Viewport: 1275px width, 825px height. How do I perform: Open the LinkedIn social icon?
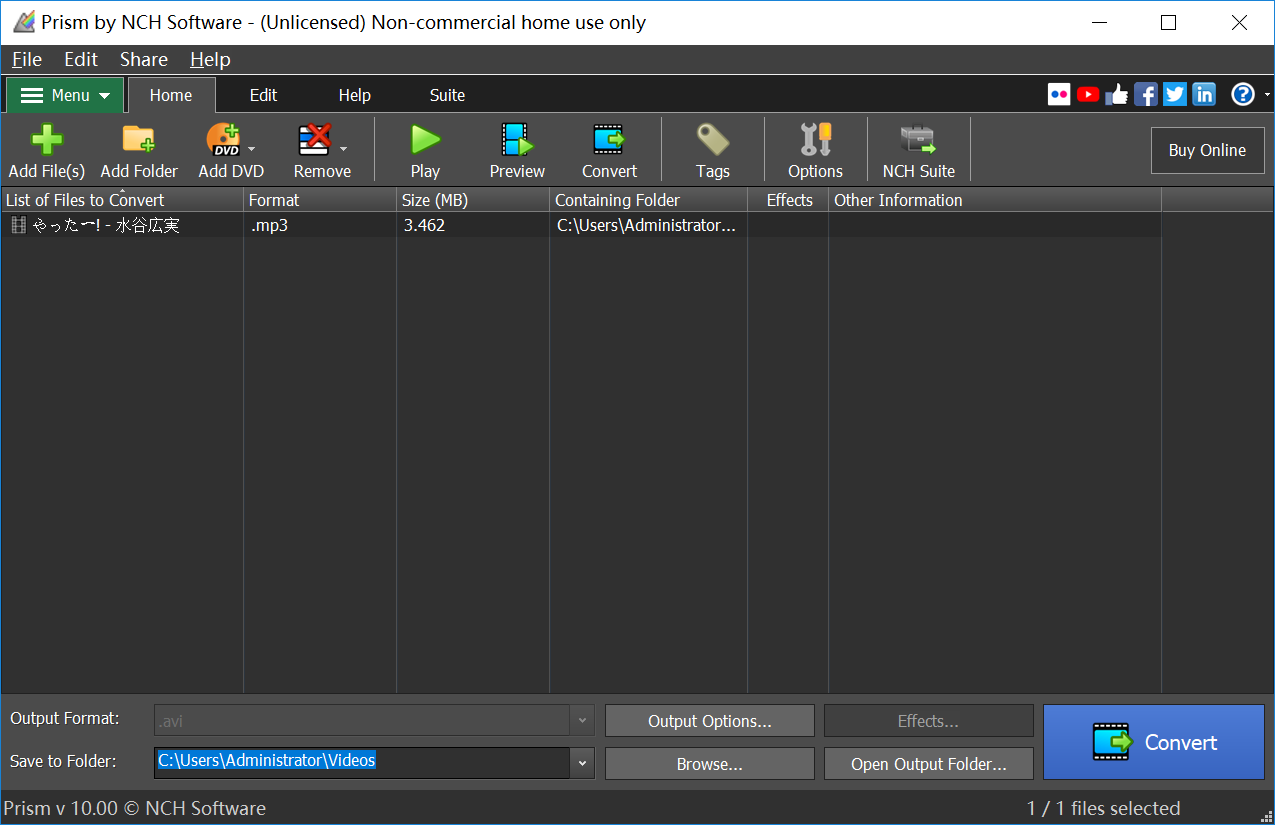(x=1204, y=94)
